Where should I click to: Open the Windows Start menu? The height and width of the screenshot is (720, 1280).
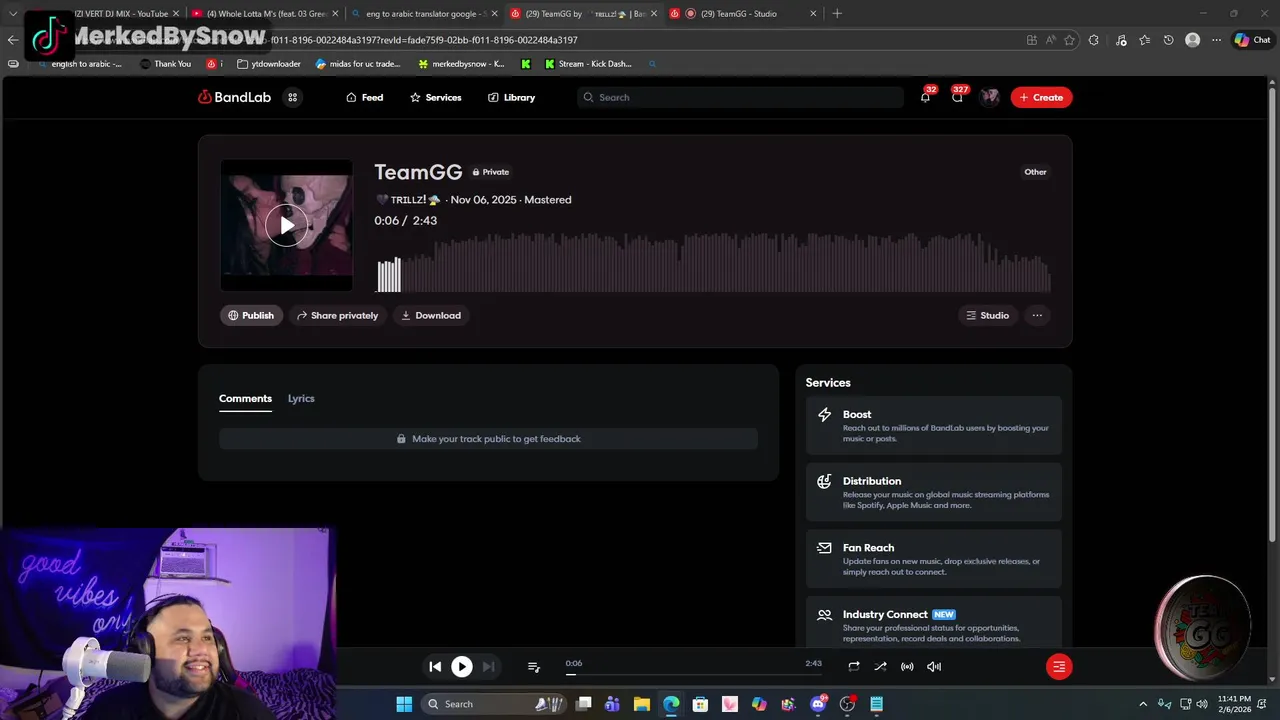[404, 704]
